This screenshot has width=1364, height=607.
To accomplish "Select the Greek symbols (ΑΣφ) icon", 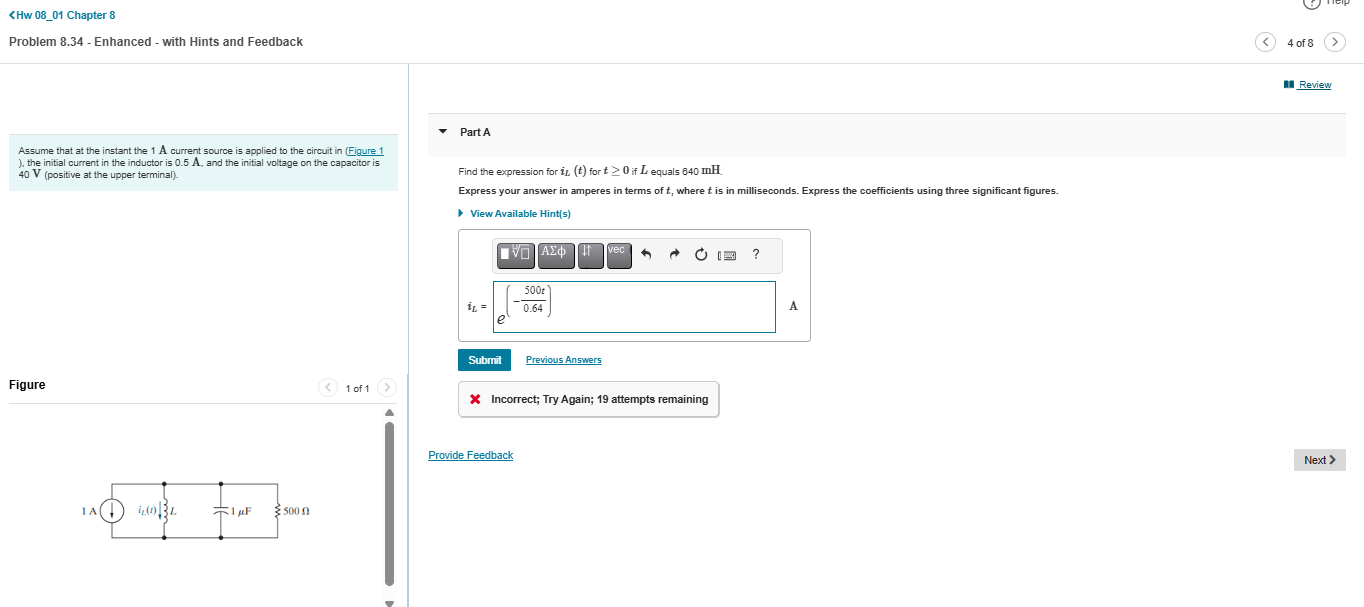I will point(556,254).
